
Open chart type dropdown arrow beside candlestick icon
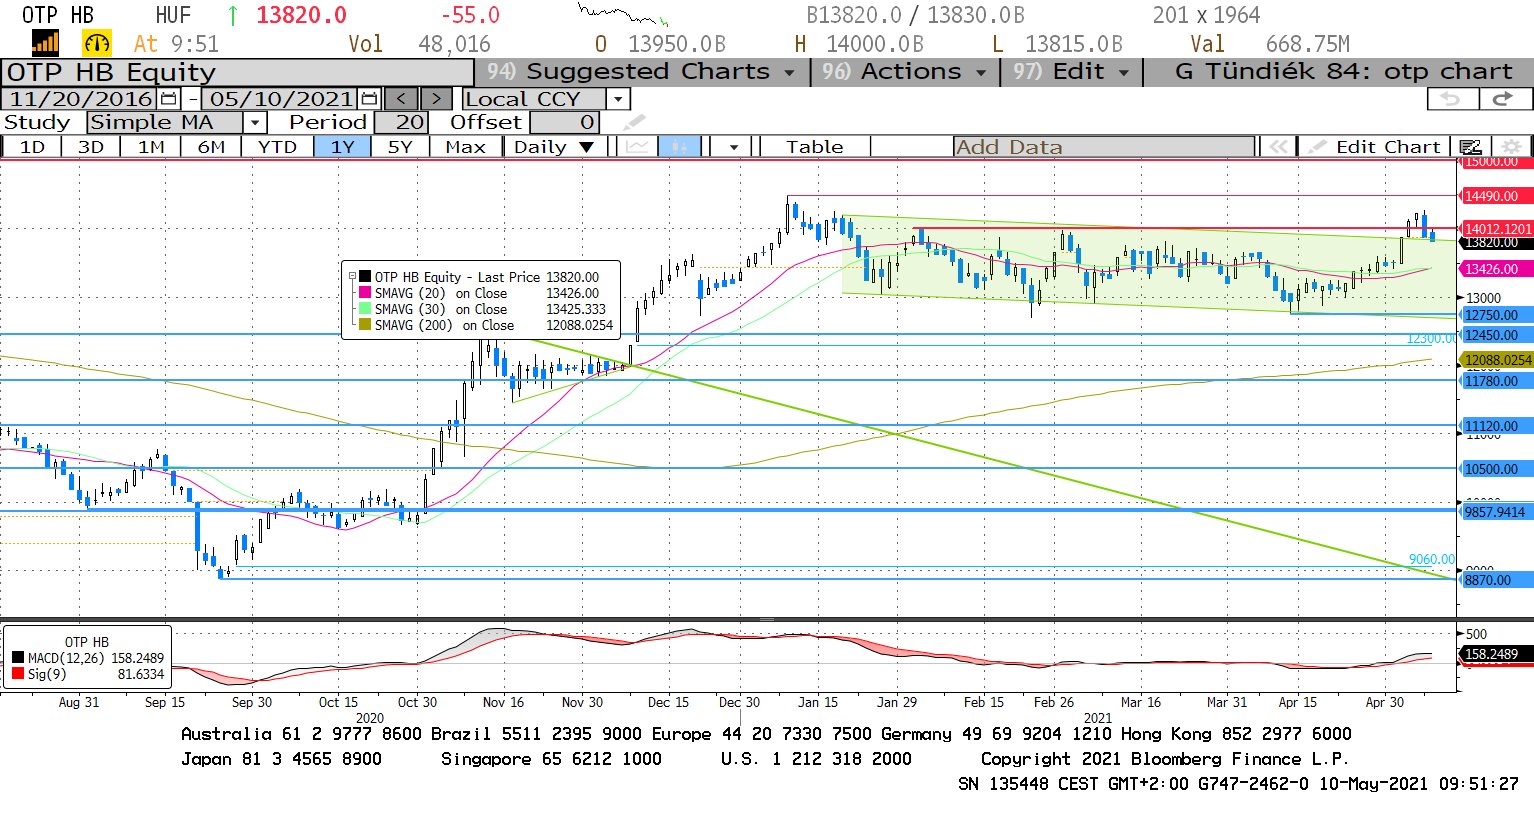click(734, 147)
